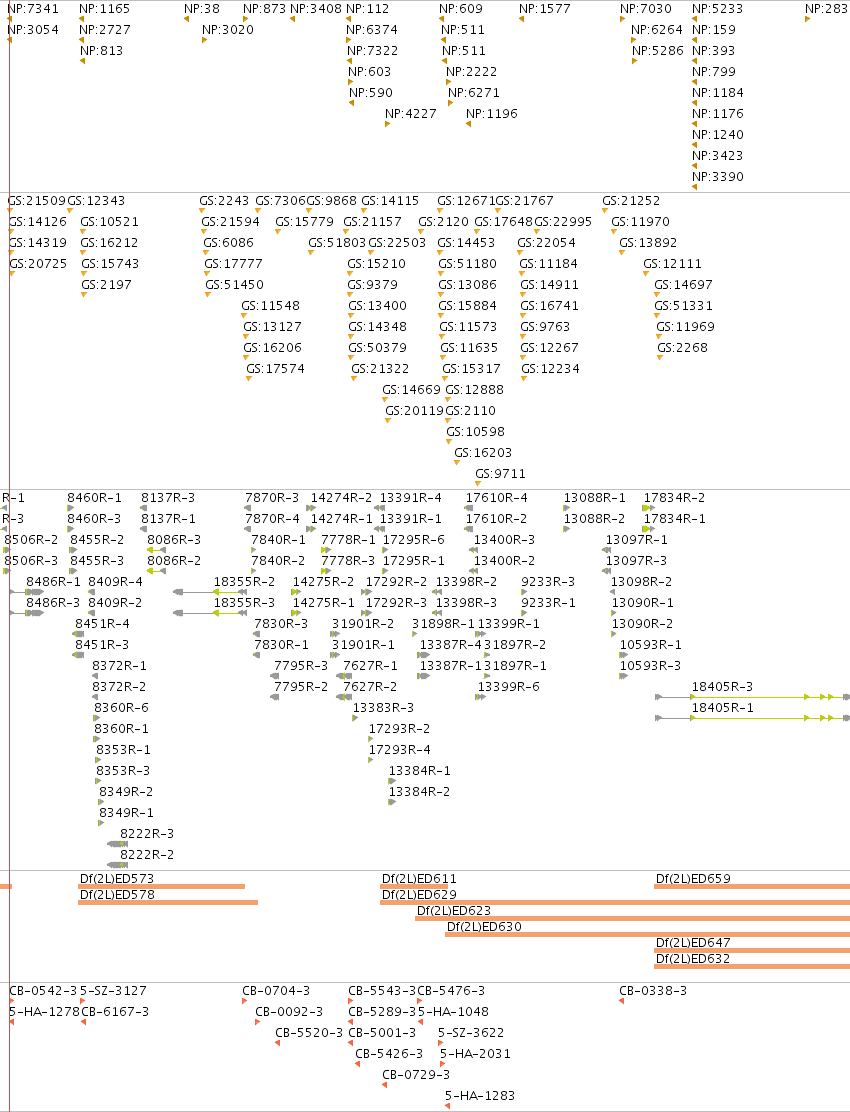Image resolution: width=850 pixels, height=1112 pixels.
Task: Click the CB-0338-3 insertion label
Action: (x=653, y=991)
